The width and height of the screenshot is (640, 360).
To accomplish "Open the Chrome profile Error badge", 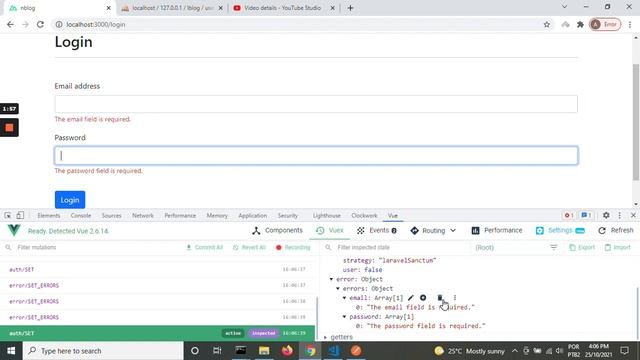I will (605, 24).
